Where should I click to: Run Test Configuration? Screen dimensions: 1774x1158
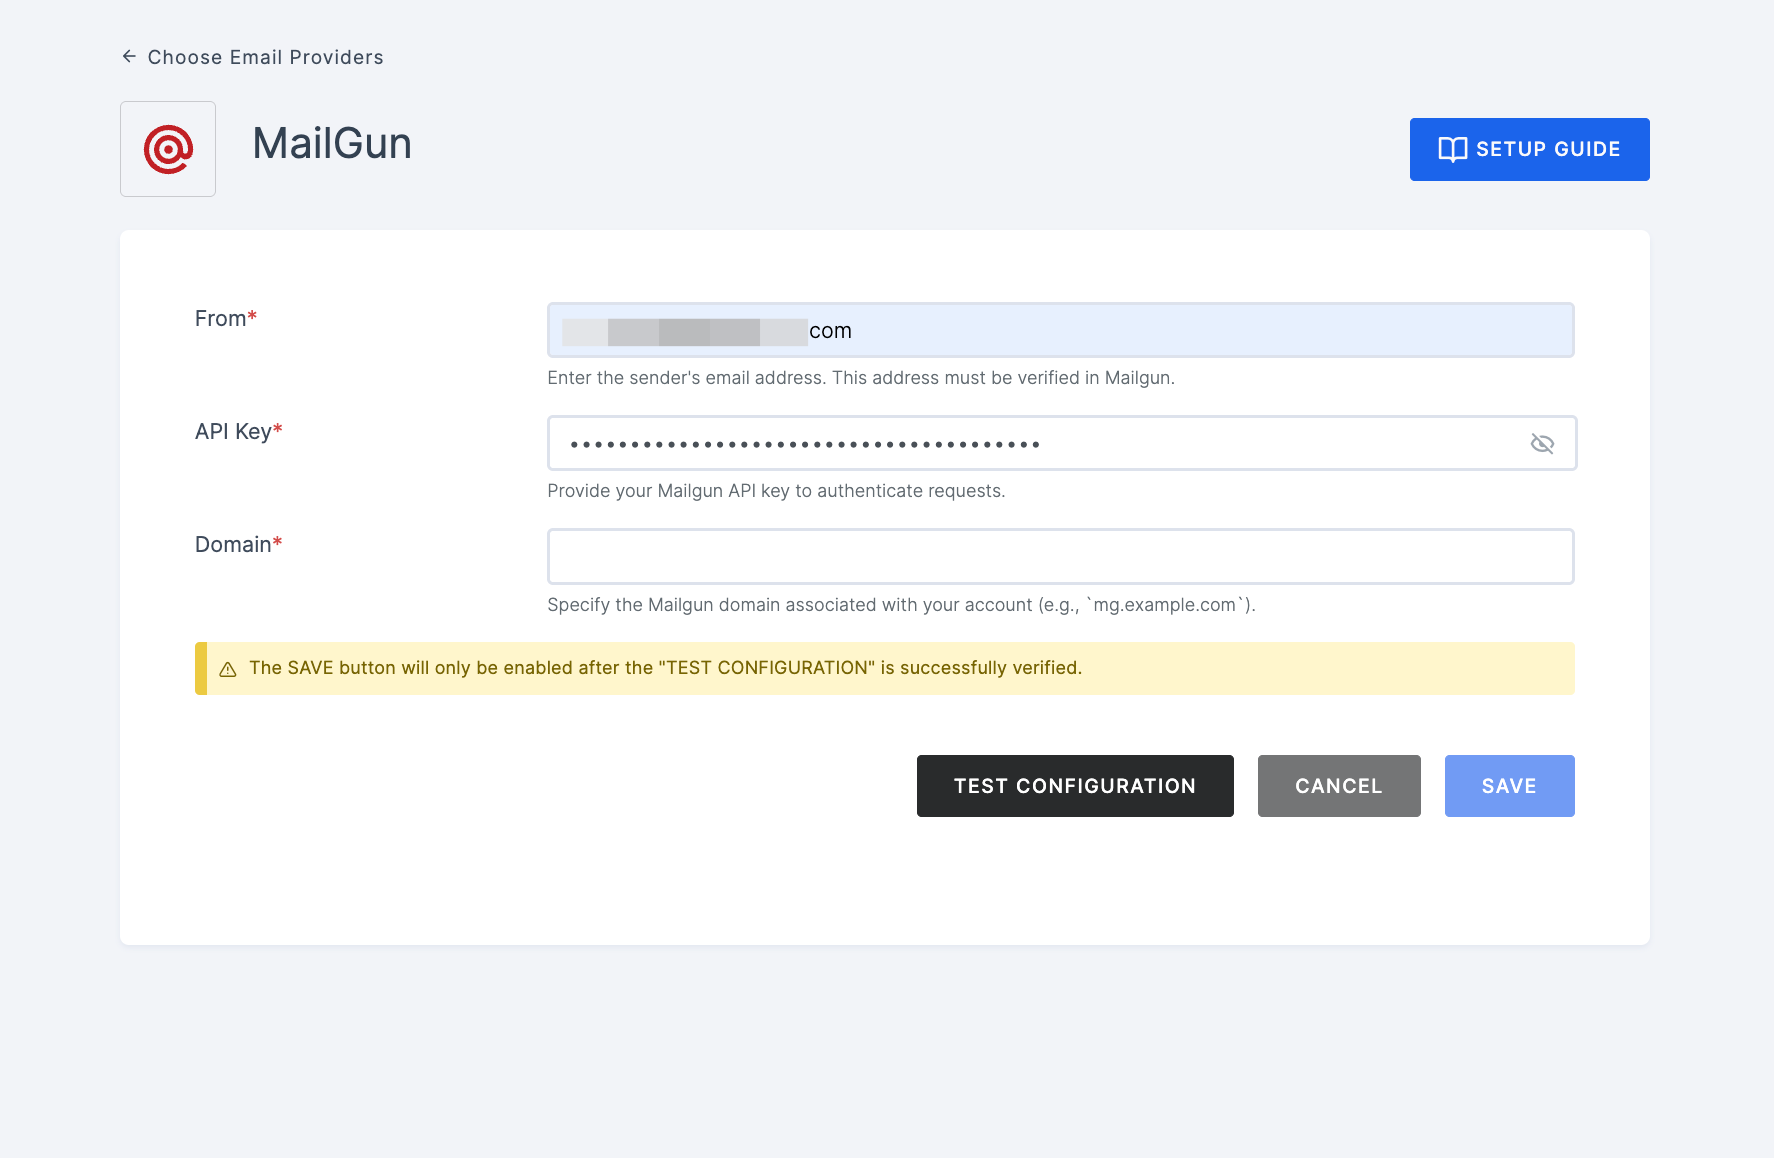1075,786
